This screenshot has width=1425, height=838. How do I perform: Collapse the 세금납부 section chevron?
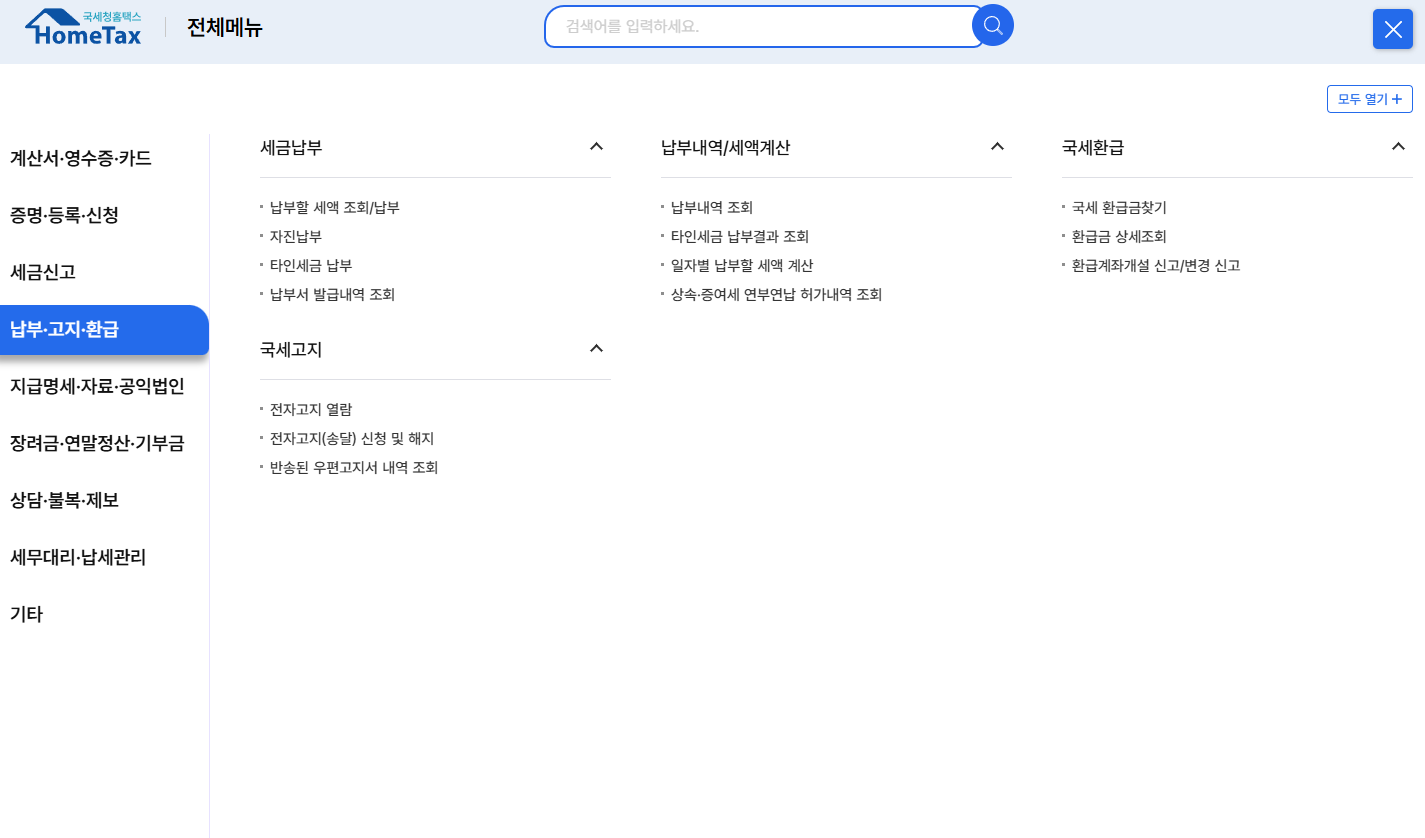pyautogui.click(x=596, y=146)
